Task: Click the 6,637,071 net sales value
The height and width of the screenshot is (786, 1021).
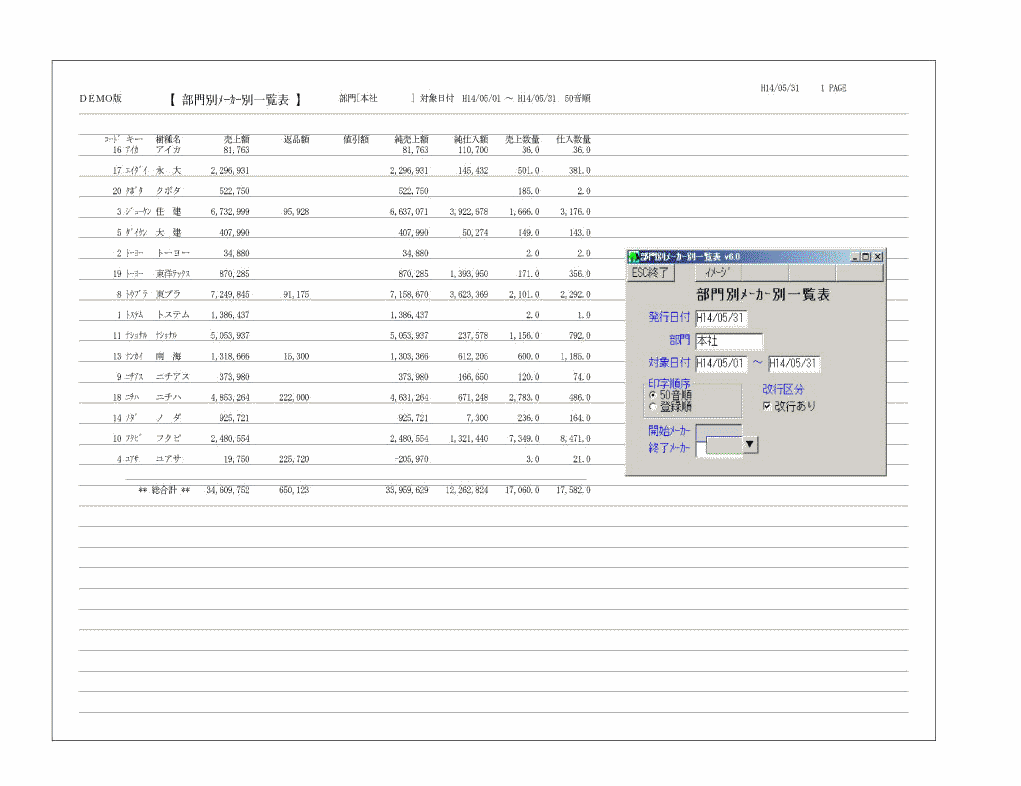Action: 409,212
